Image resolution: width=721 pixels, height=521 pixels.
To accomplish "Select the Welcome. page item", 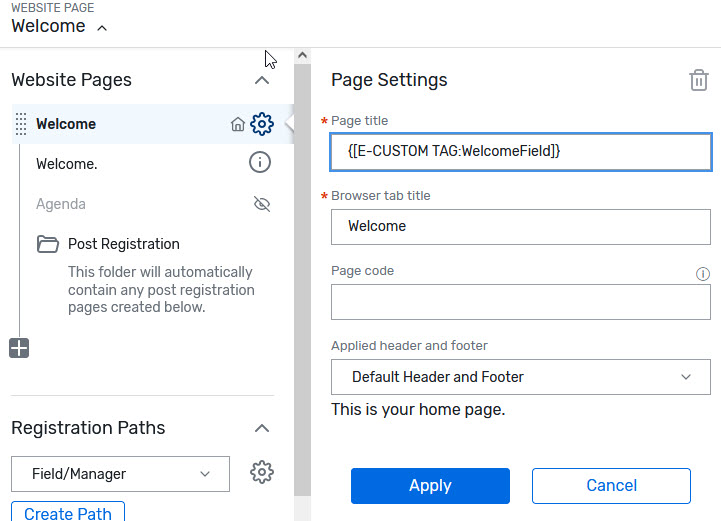I will point(67,164).
